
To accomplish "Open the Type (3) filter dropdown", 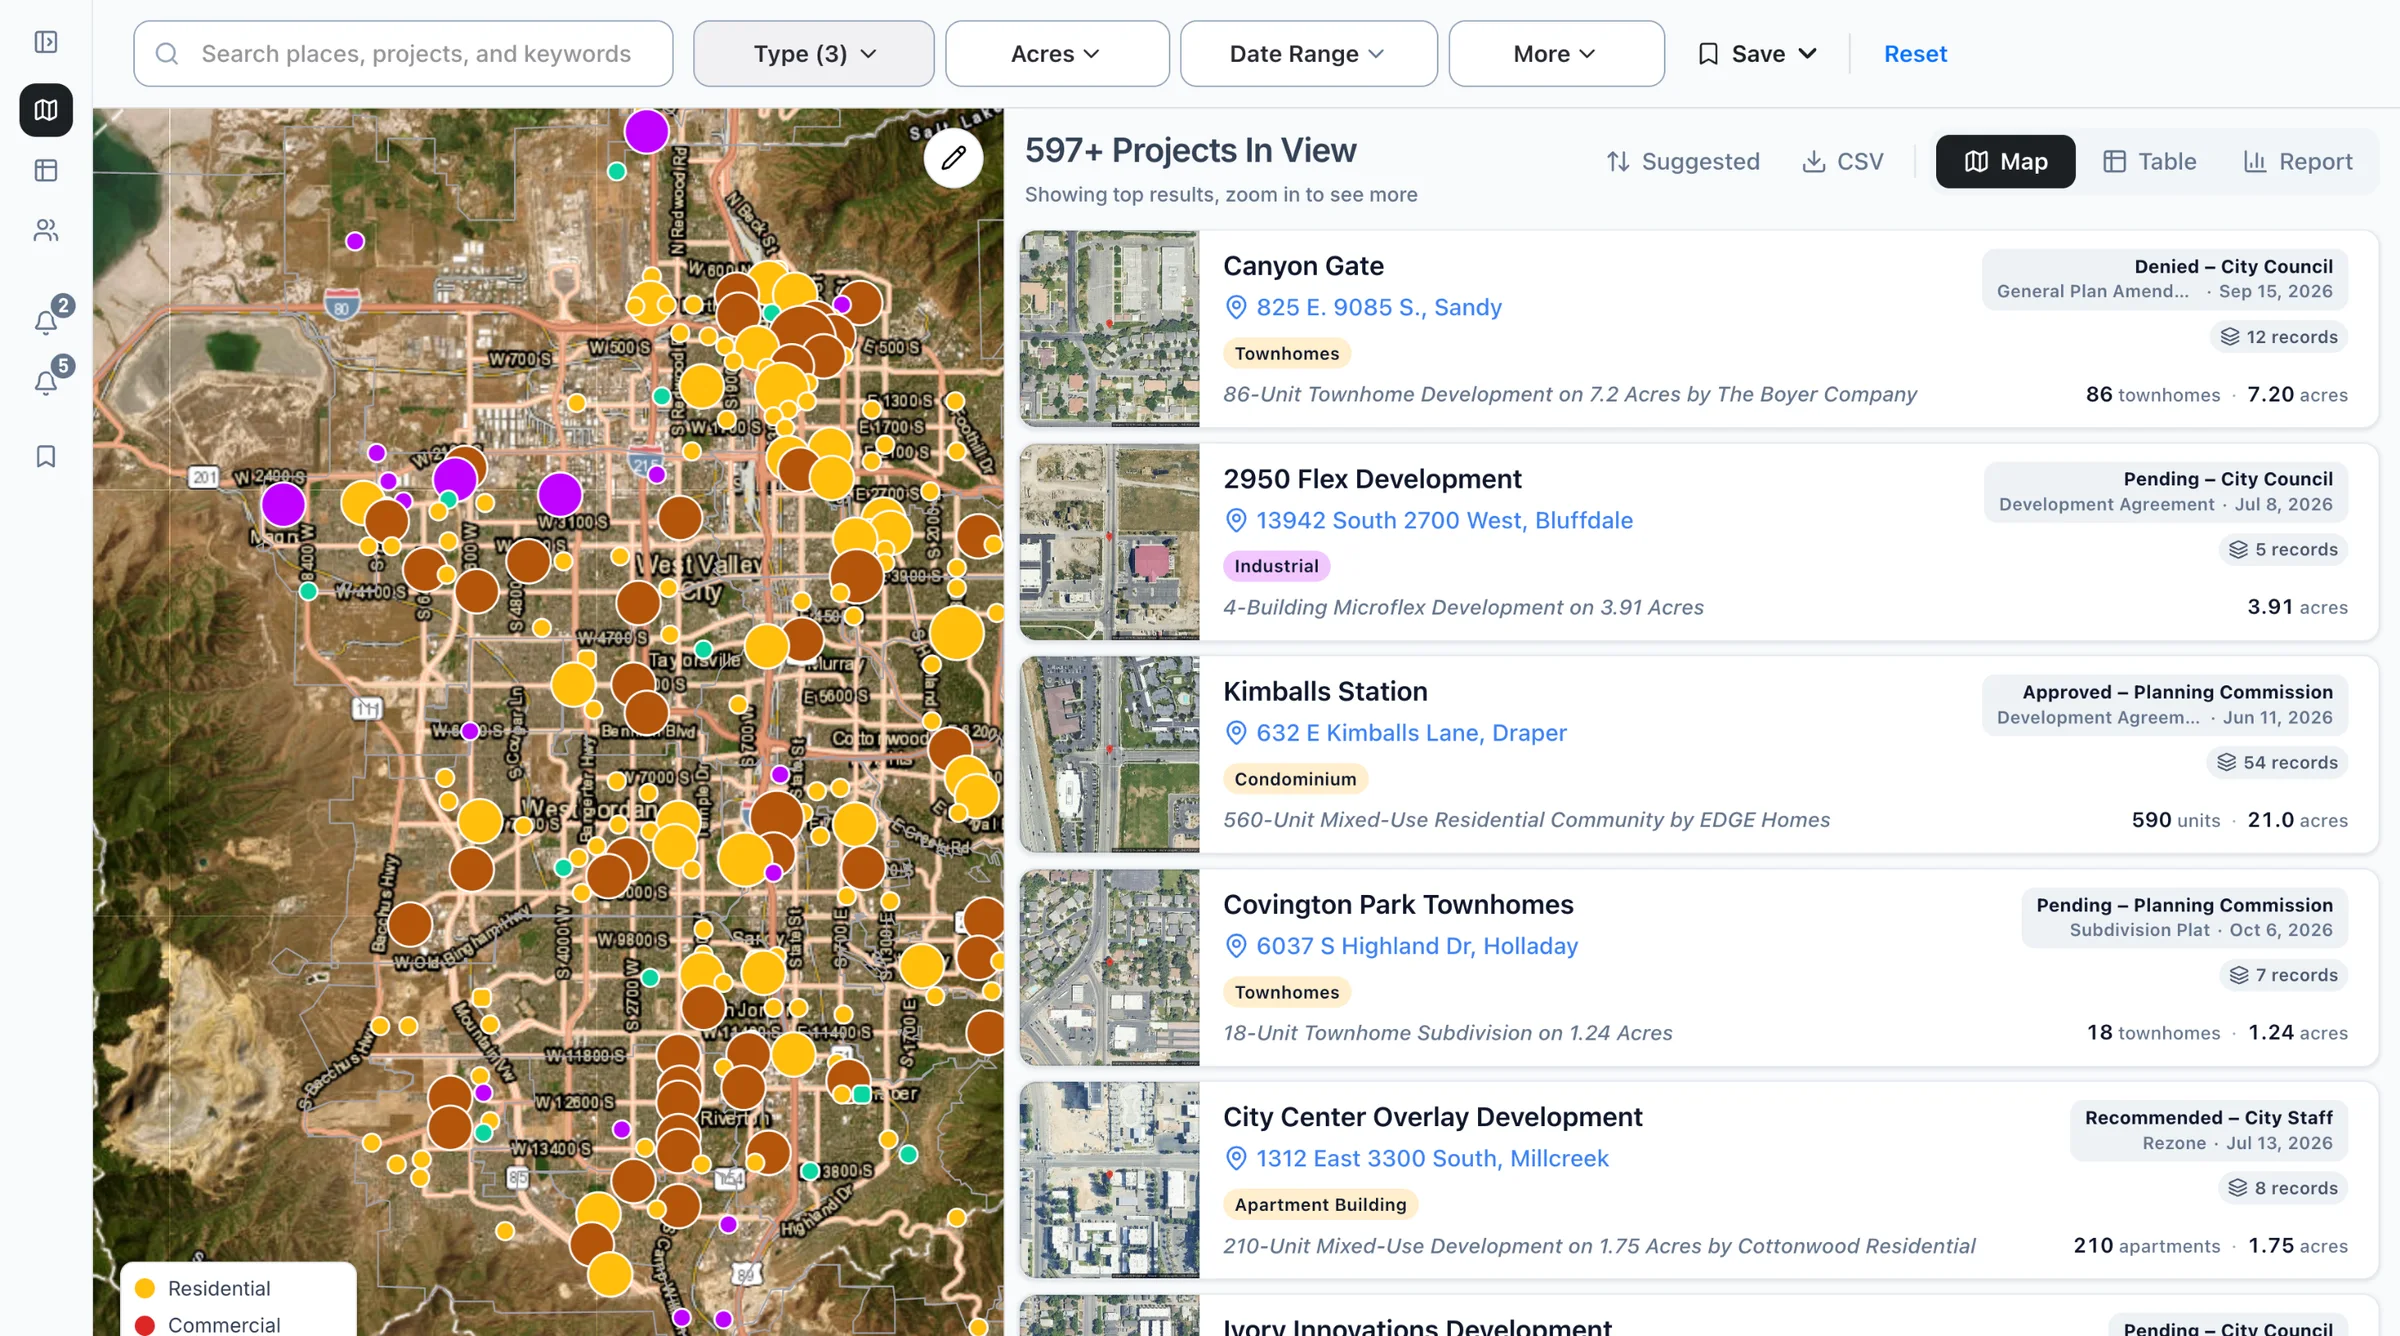I will tap(814, 54).
